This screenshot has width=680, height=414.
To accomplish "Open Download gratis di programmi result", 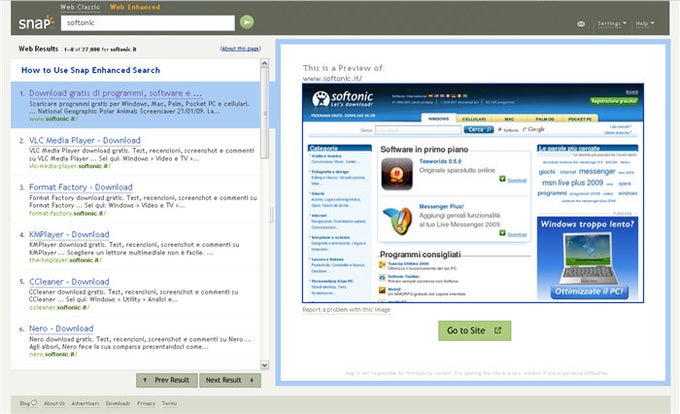I will coord(115,93).
